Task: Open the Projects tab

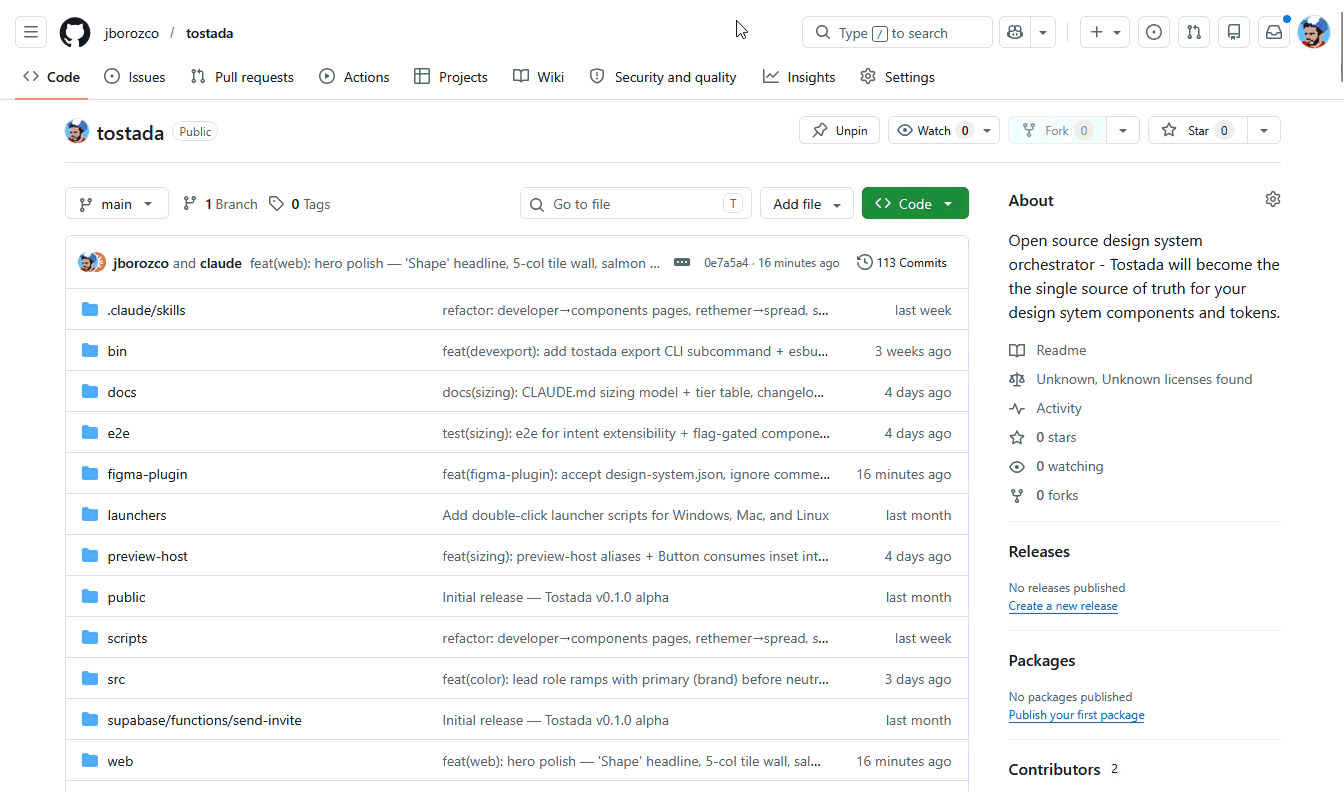Action: pyautogui.click(x=451, y=77)
